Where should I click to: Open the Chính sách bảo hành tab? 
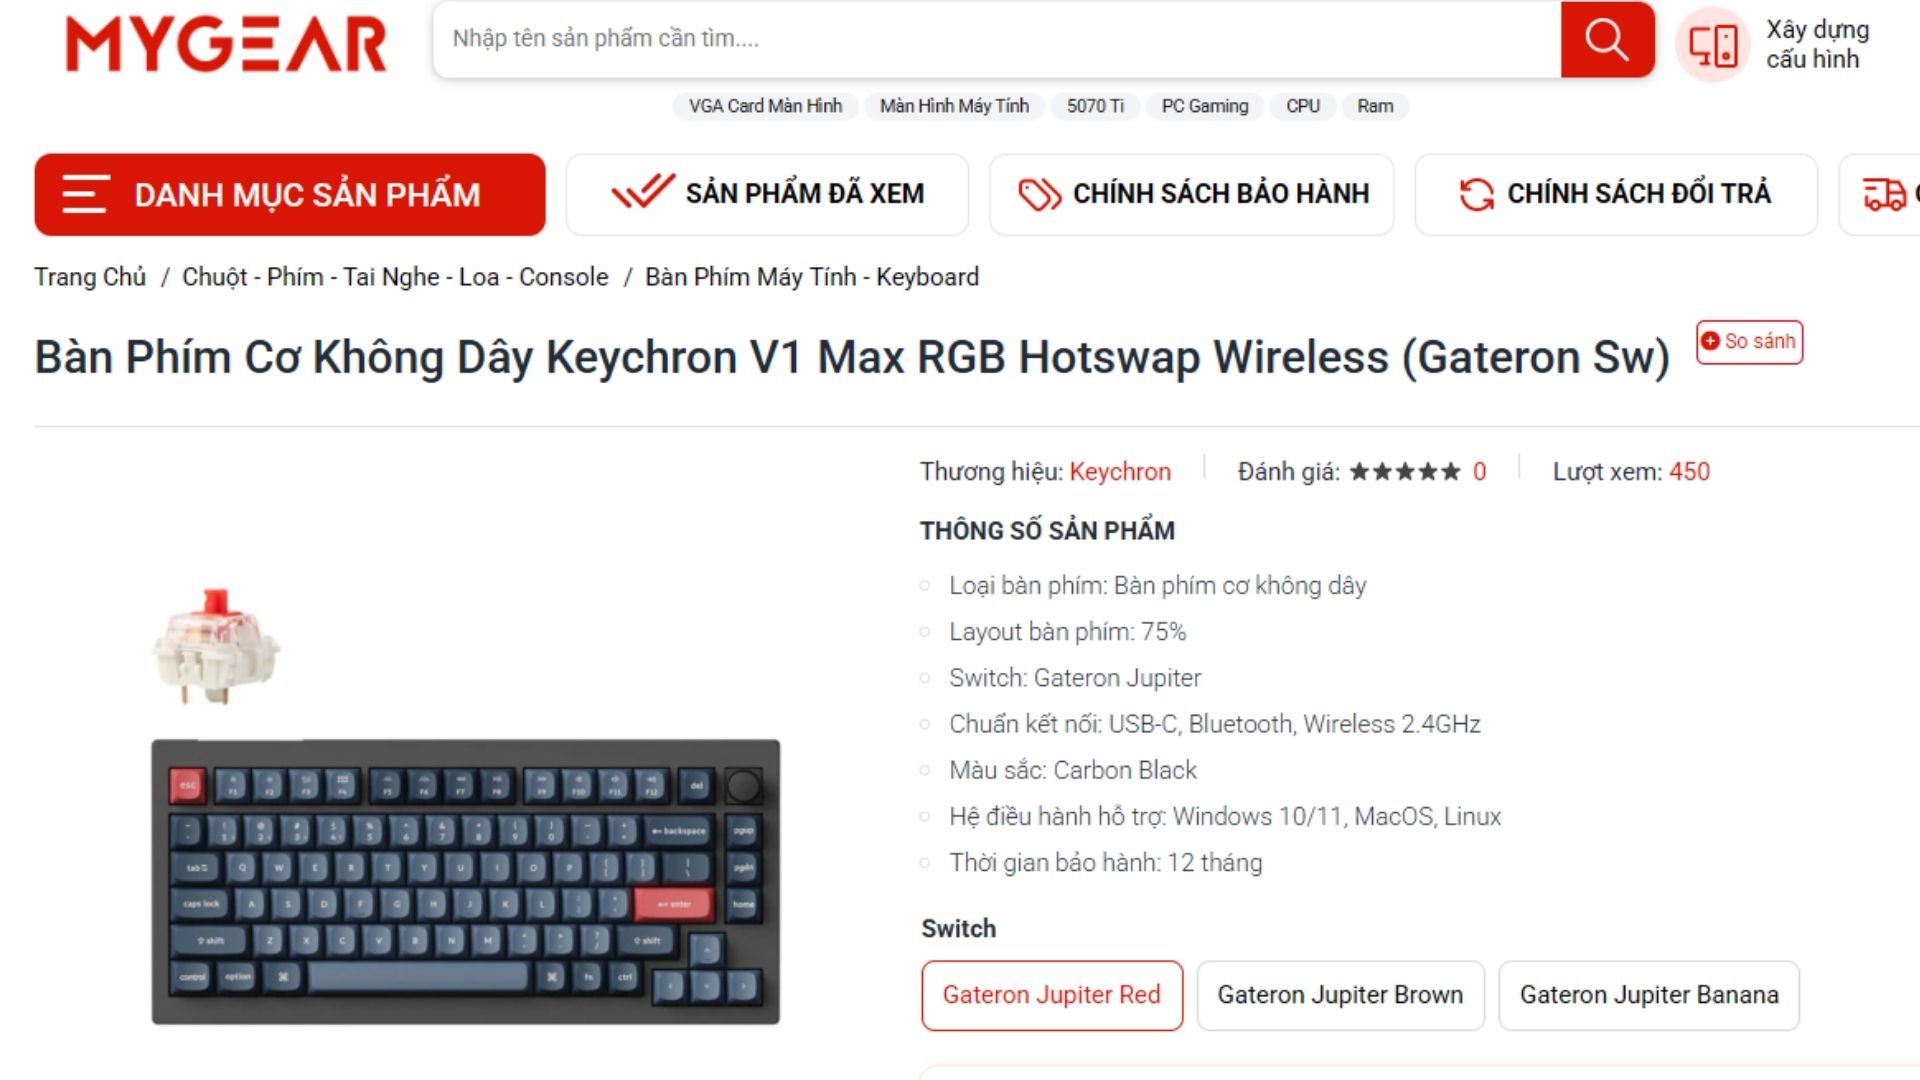click(x=1191, y=194)
